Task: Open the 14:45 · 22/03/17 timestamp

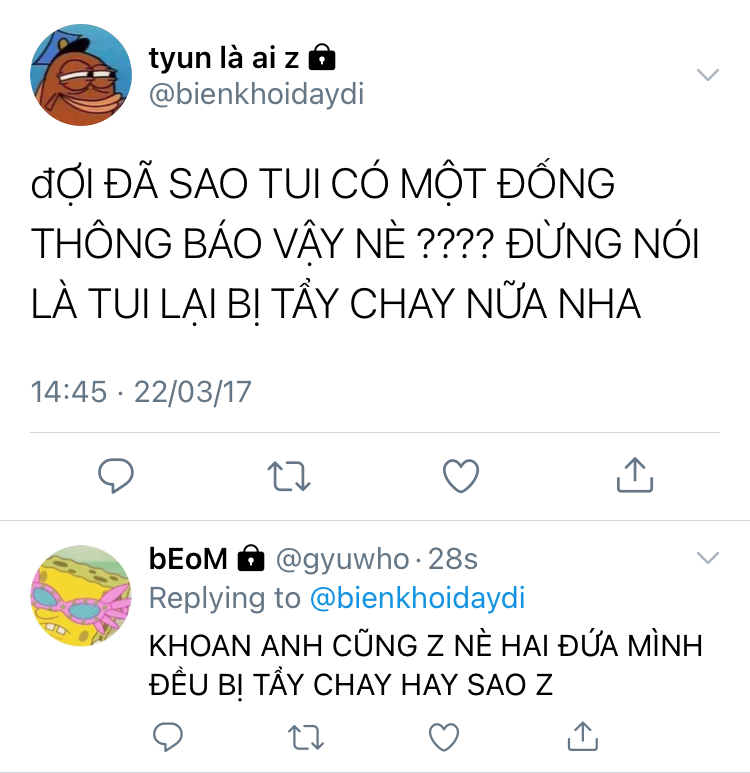Action: pyautogui.click(x=141, y=392)
